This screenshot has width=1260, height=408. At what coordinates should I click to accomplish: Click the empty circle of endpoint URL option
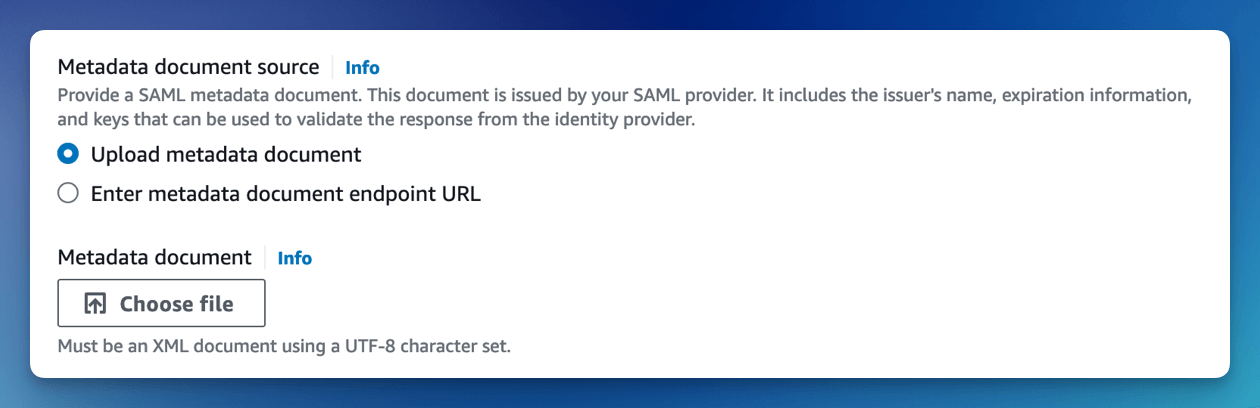(68, 194)
